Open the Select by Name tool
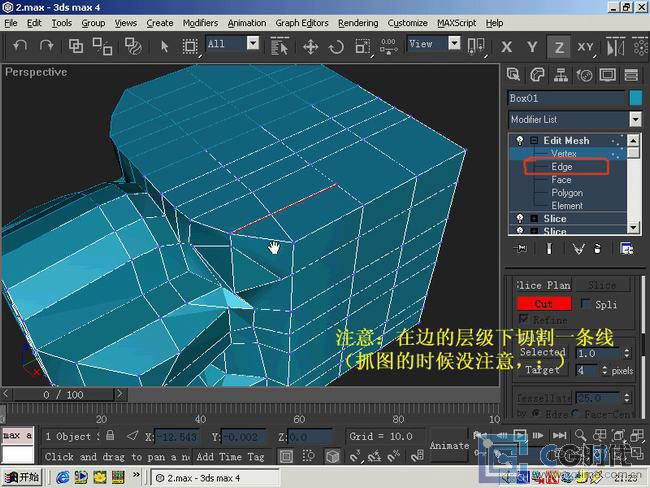 point(279,46)
